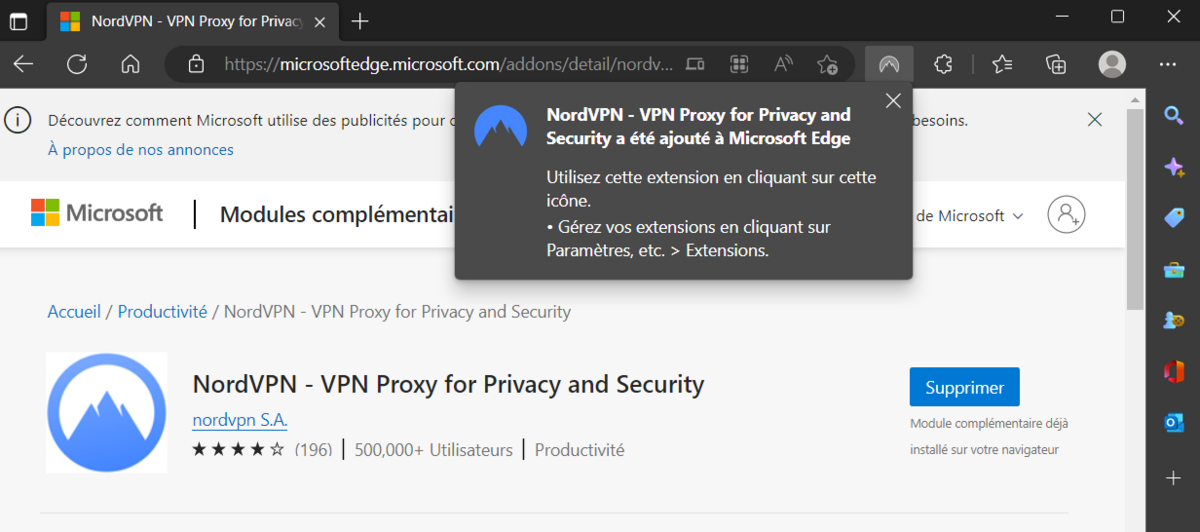Open the tab actions menu icon
This screenshot has height=532, width=1200.
pos(19,20)
